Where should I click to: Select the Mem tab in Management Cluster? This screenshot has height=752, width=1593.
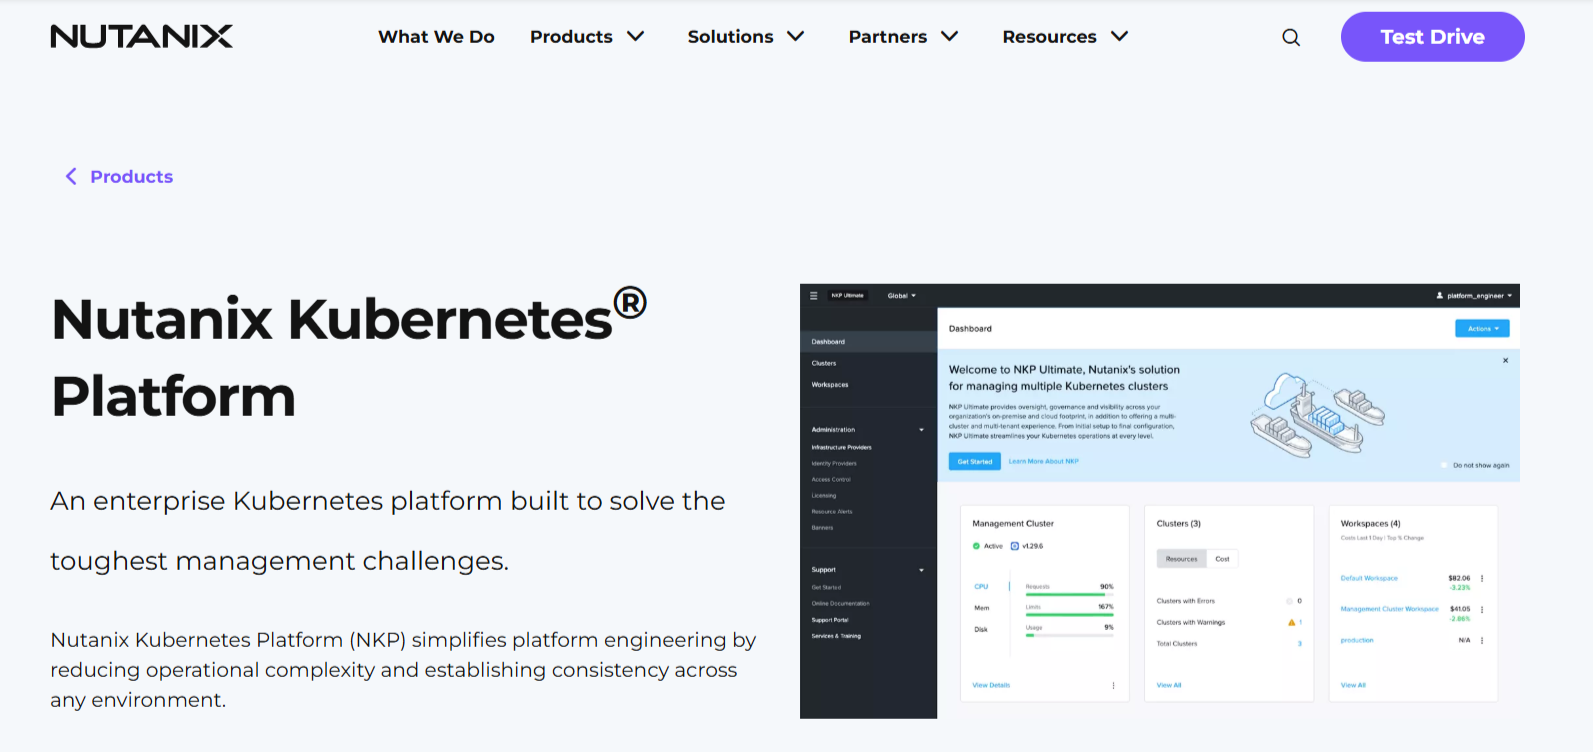click(982, 608)
